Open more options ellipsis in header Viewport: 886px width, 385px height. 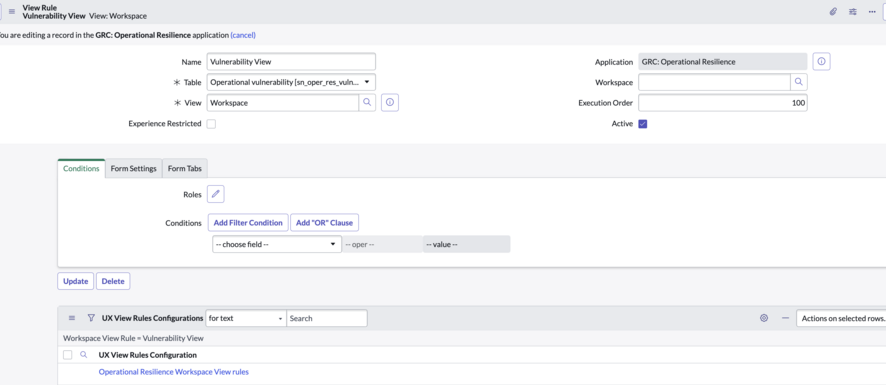tap(872, 11)
